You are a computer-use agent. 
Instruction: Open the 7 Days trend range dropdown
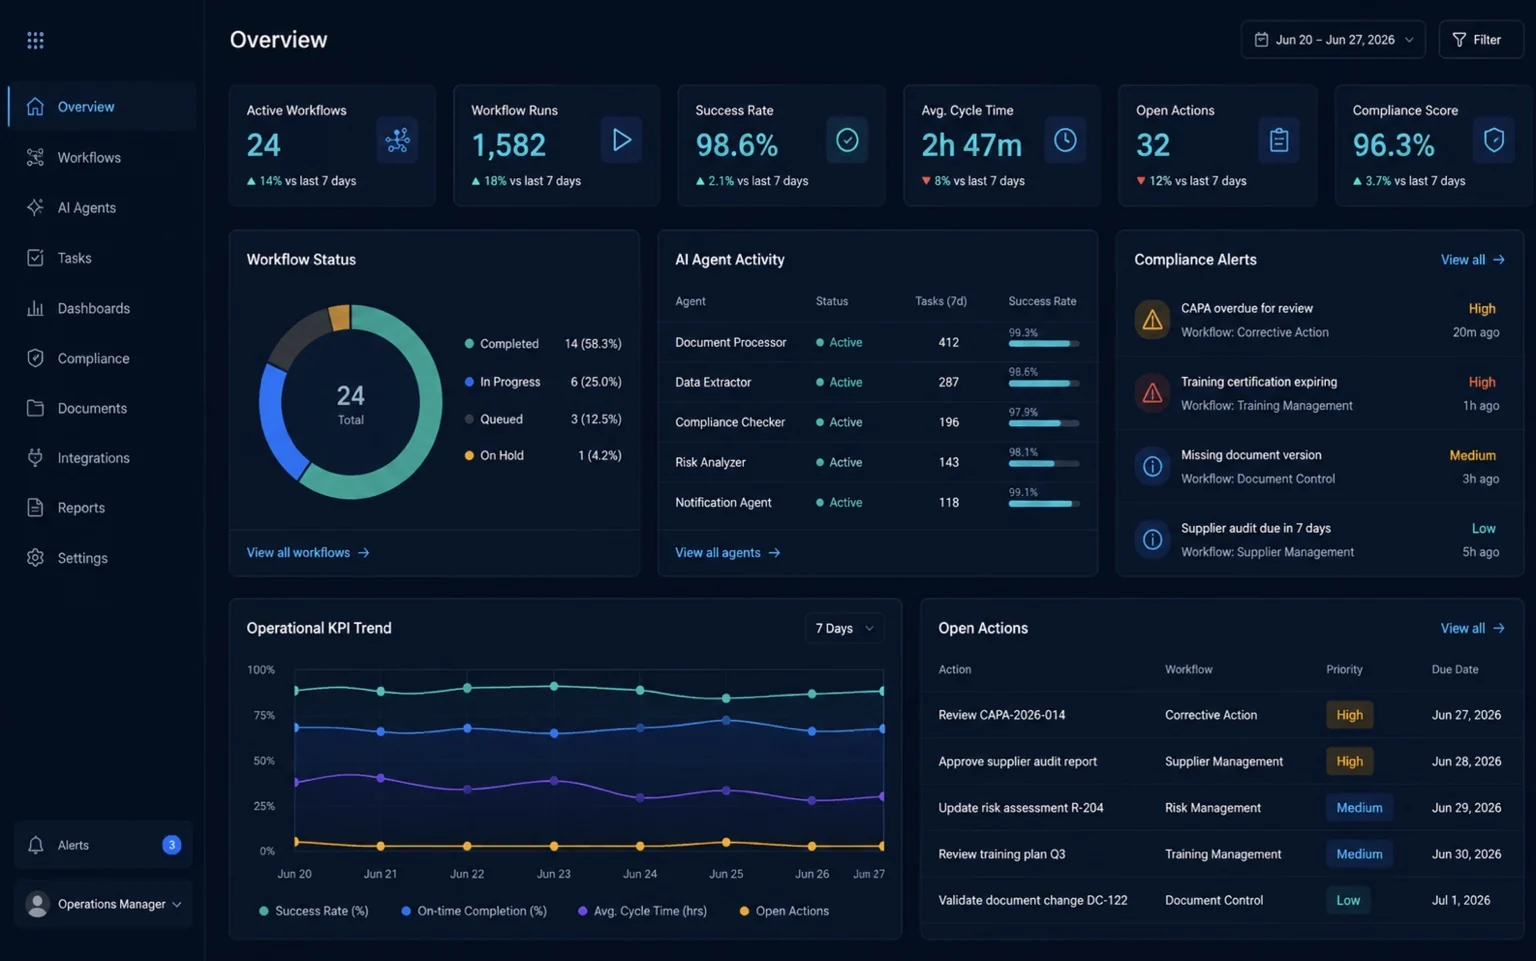844,628
